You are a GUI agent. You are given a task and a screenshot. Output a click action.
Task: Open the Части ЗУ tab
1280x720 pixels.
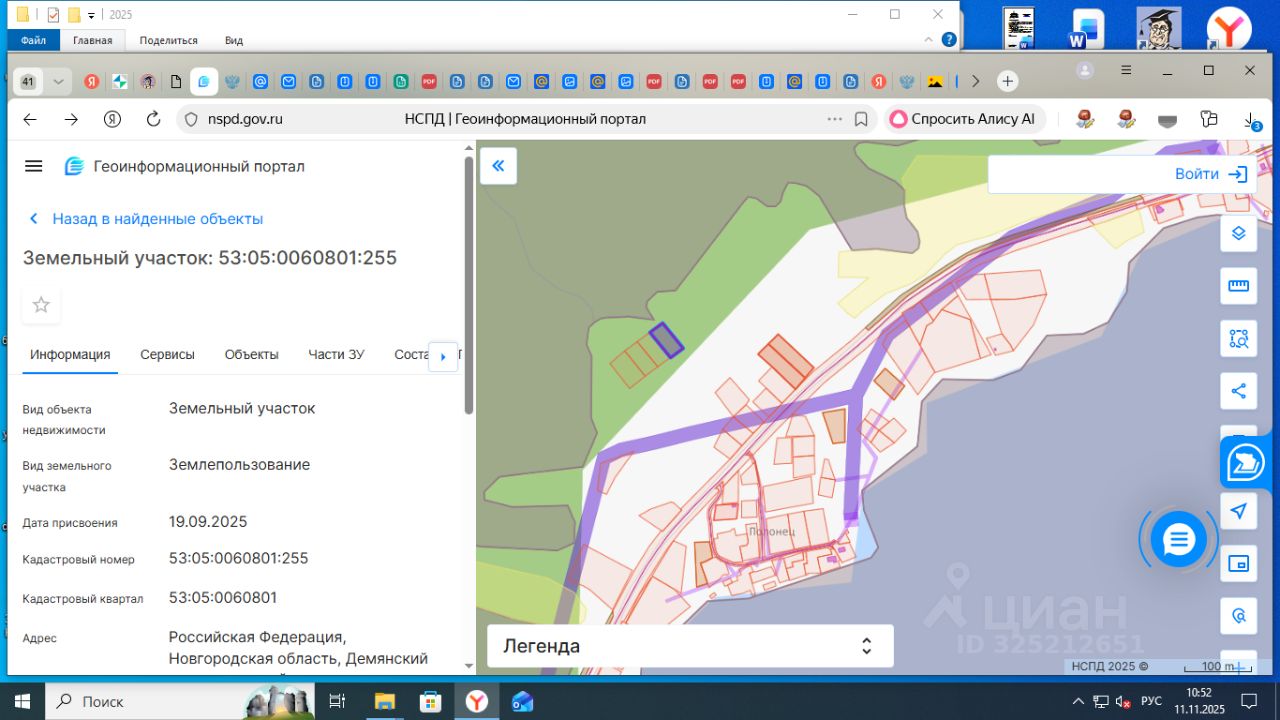(x=336, y=354)
